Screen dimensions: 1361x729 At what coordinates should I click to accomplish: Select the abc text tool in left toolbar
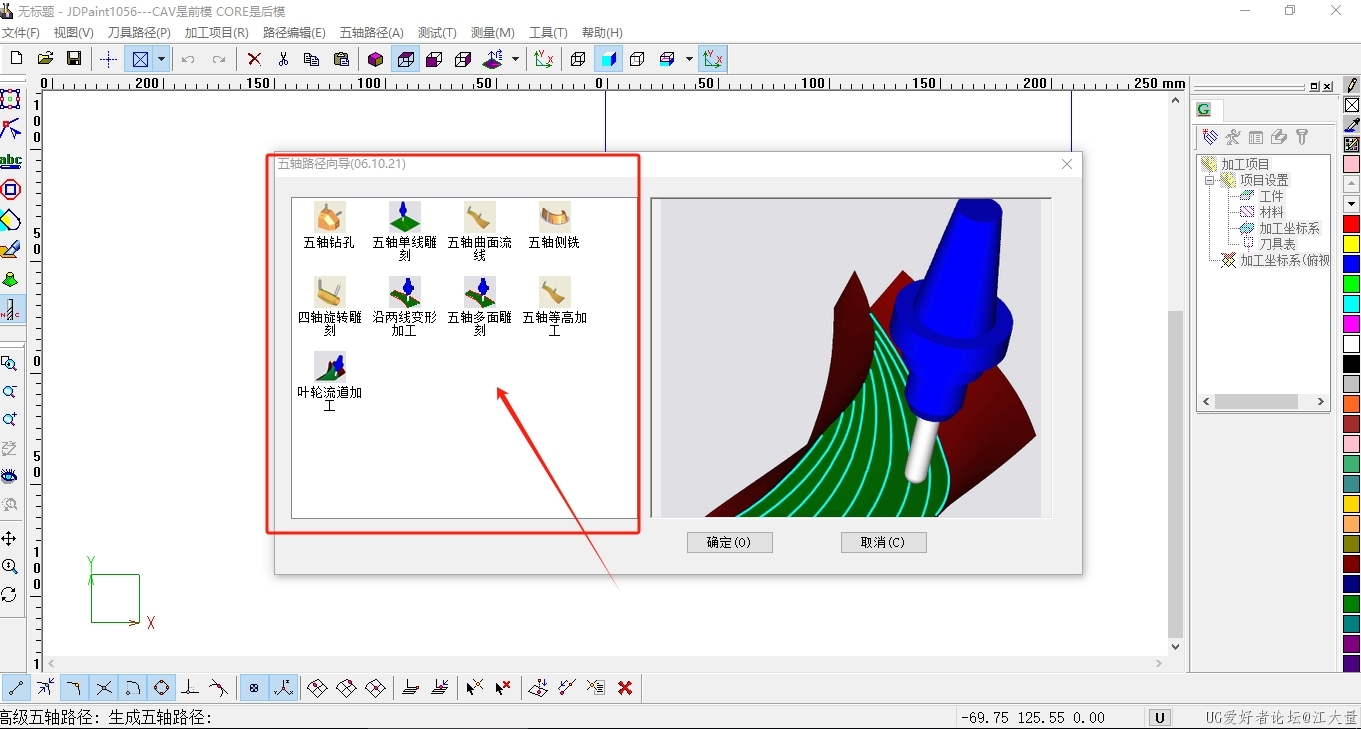[11, 160]
